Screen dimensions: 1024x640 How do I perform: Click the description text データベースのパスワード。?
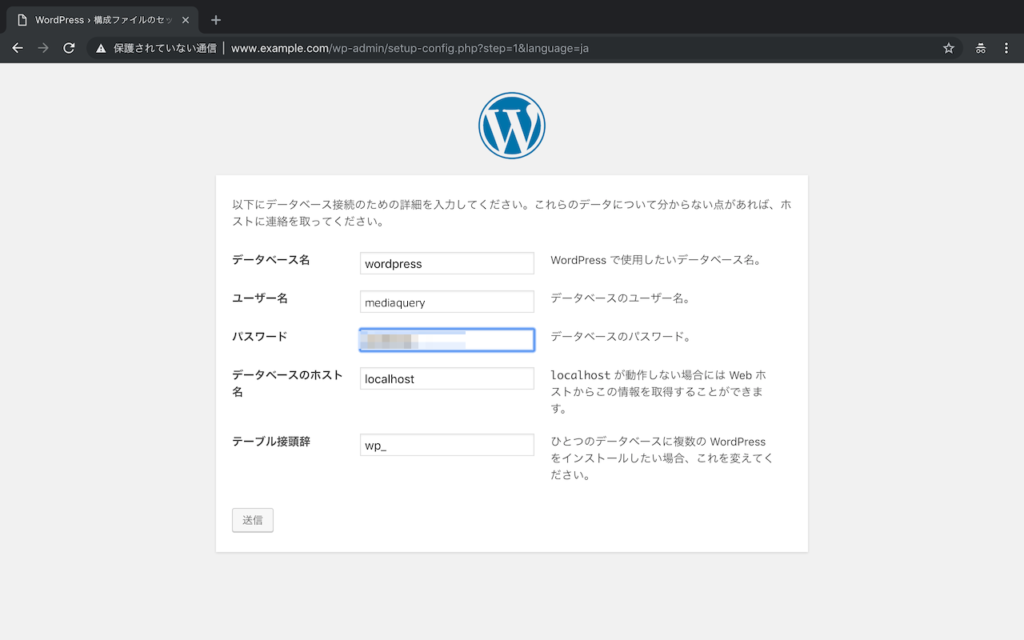pyautogui.click(x=621, y=336)
